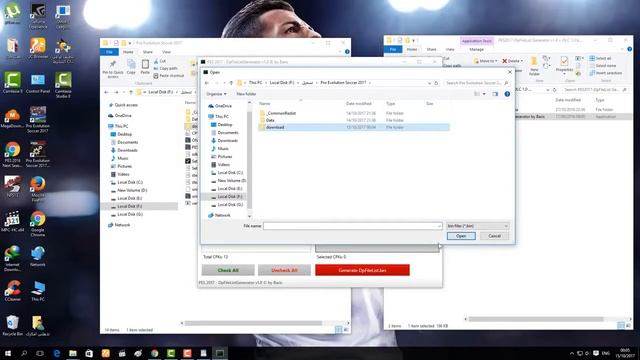Viewport: 640px width, 360px height.
Task: Click the Check All button in DpFileList Generator
Action: point(228,270)
